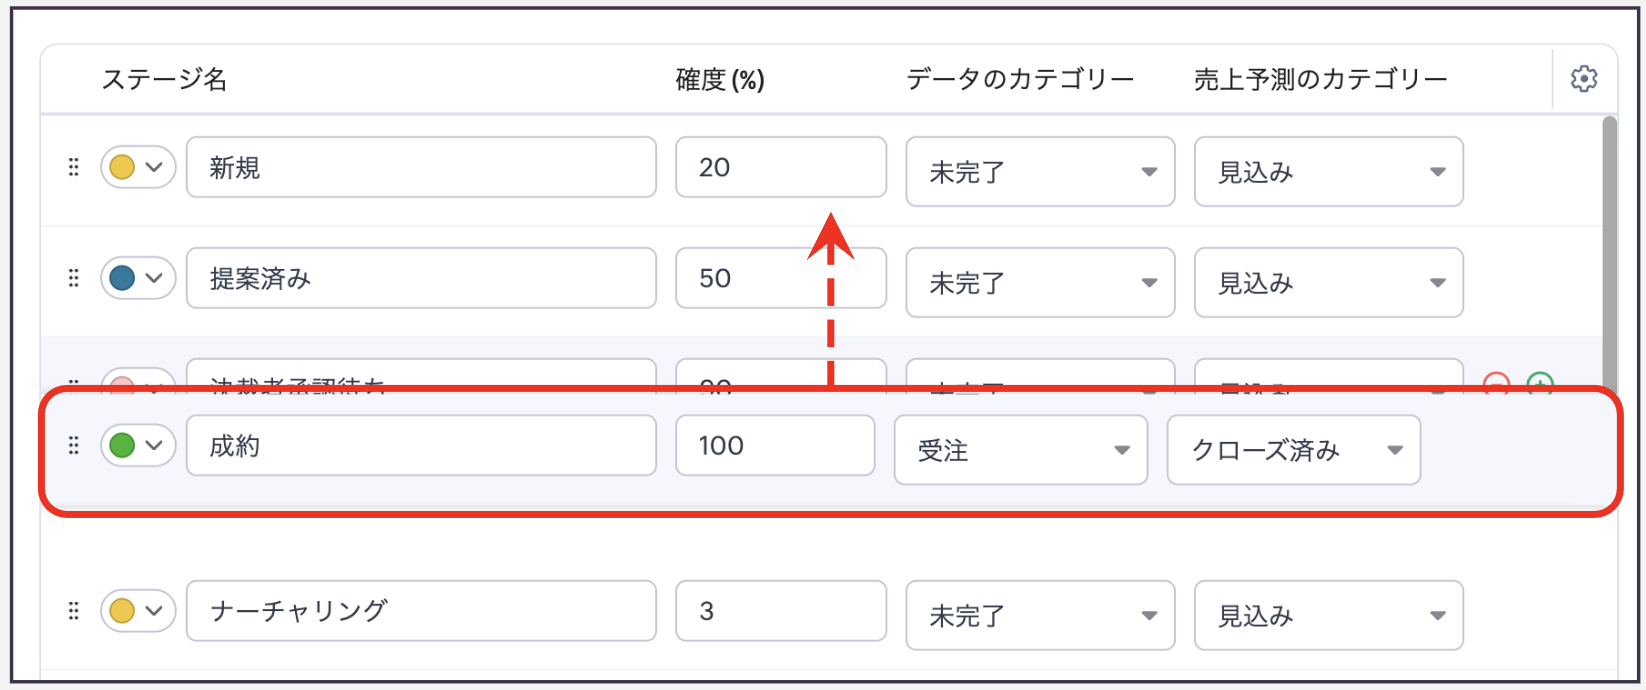
Task: Click drag handle of ナーチャリング row
Action: point(73,610)
